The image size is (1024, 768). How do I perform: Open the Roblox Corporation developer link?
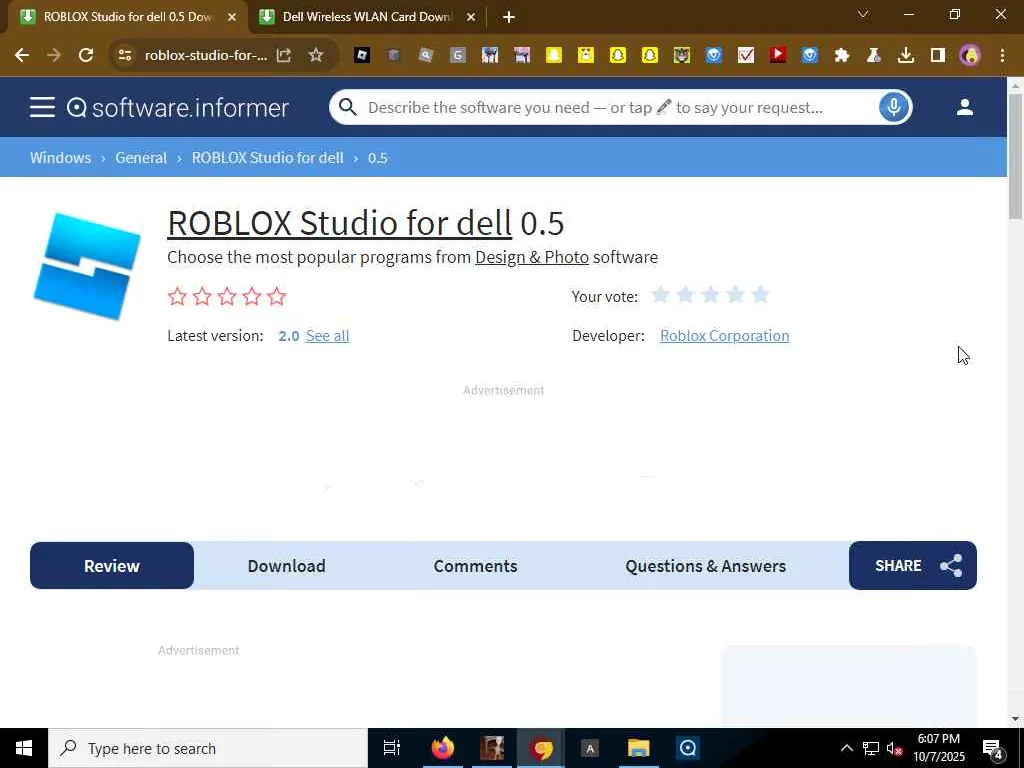(724, 336)
